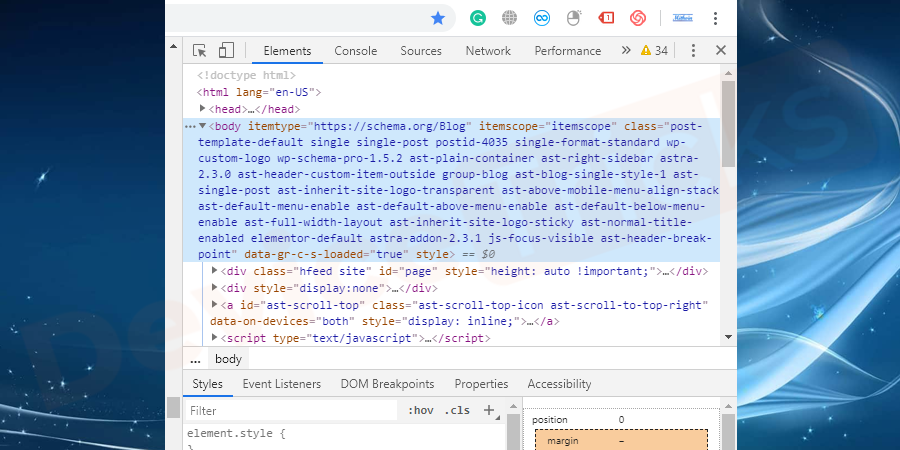The width and height of the screenshot is (900, 450).
Task: Click the bookmark star icon
Action: pyautogui.click(x=438, y=18)
